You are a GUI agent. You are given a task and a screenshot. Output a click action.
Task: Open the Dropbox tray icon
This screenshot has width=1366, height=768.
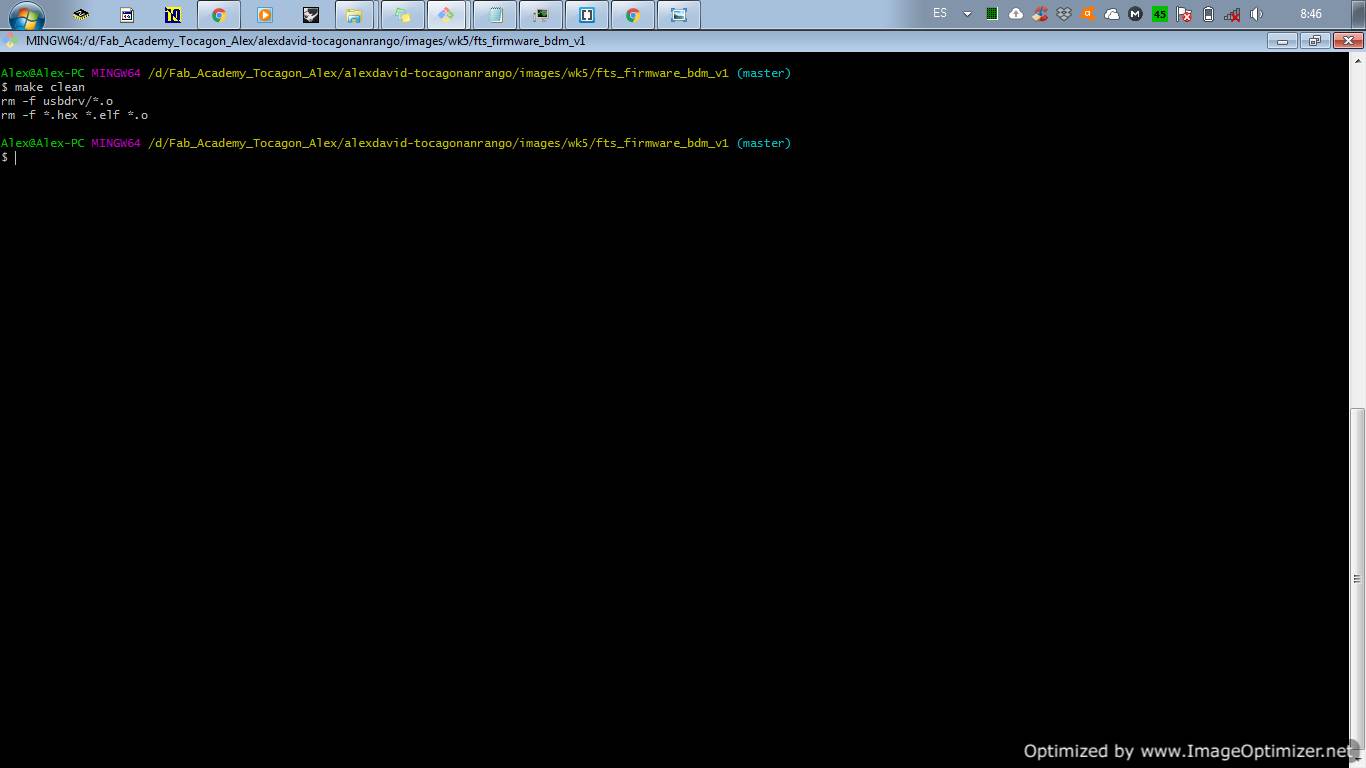point(1063,14)
